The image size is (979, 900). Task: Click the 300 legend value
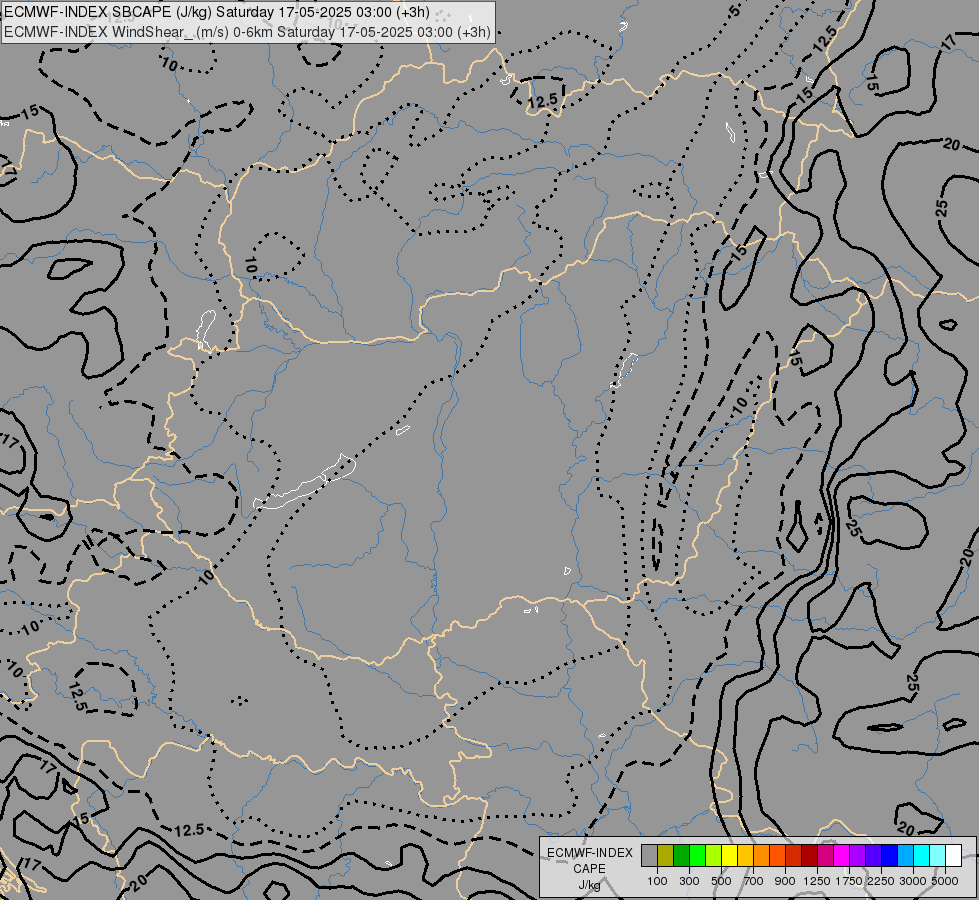coord(689,881)
